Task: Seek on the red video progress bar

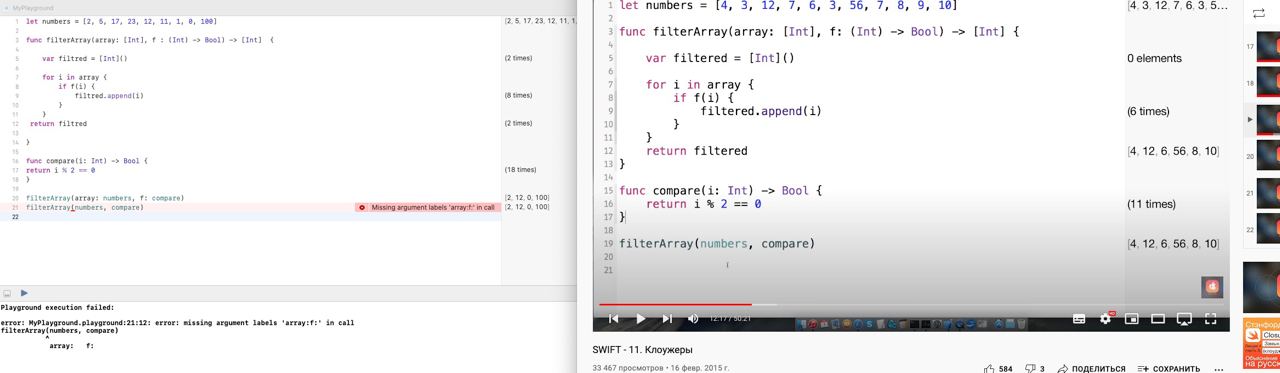Action: 675,304
